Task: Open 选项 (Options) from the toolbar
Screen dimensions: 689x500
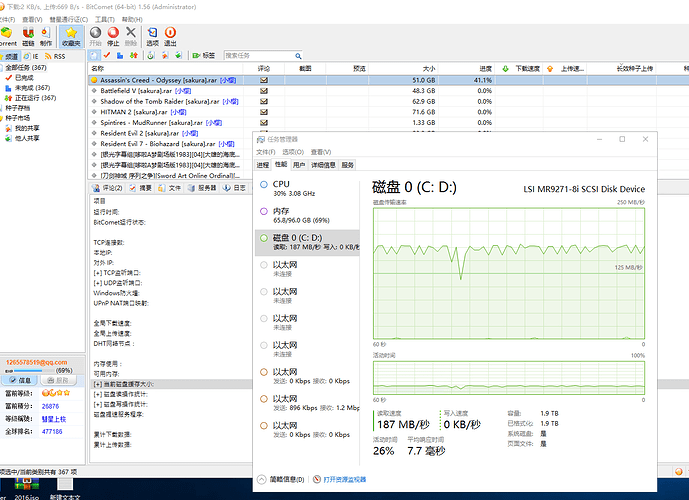Action: click(x=152, y=36)
